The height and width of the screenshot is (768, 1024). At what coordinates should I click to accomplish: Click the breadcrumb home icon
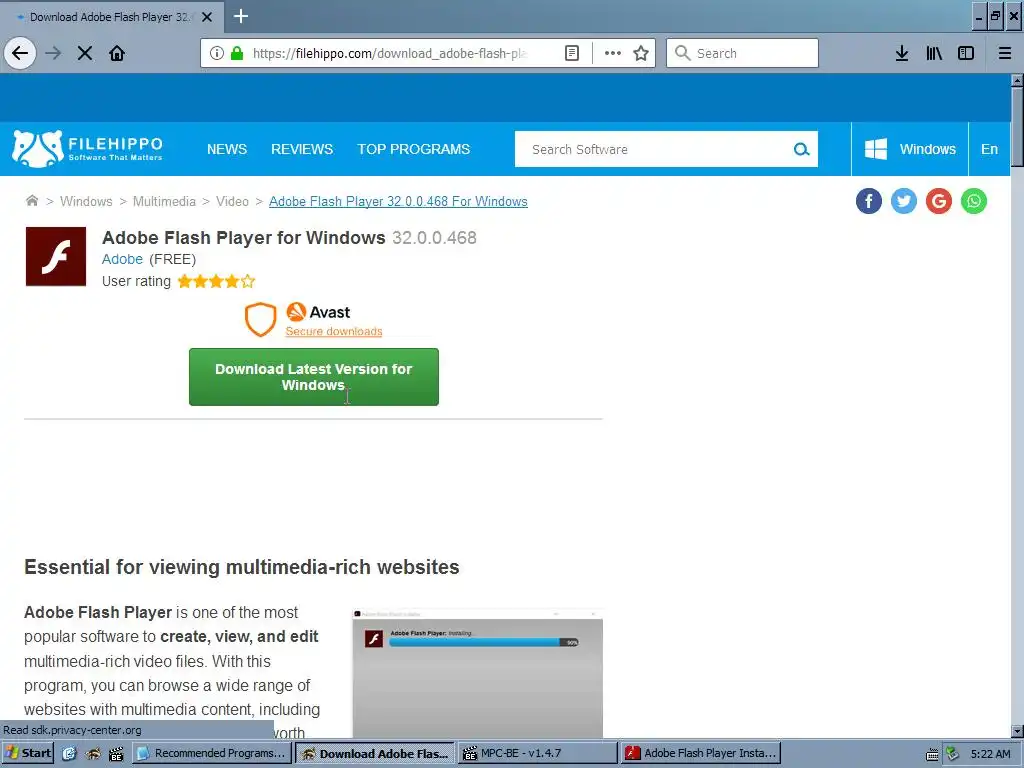[31, 200]
